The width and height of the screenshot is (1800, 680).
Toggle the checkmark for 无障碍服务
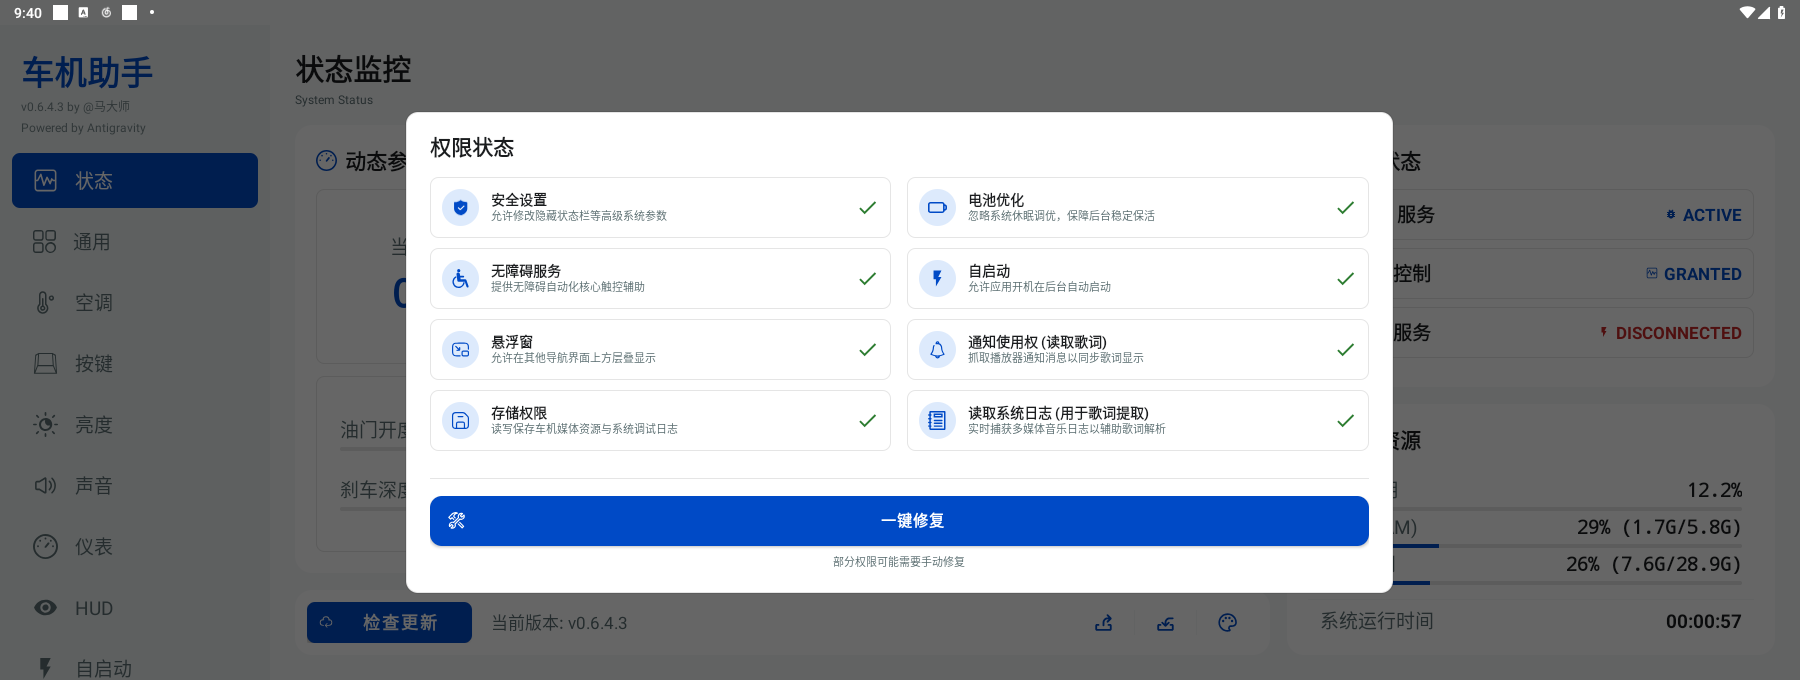click(868, 279)
